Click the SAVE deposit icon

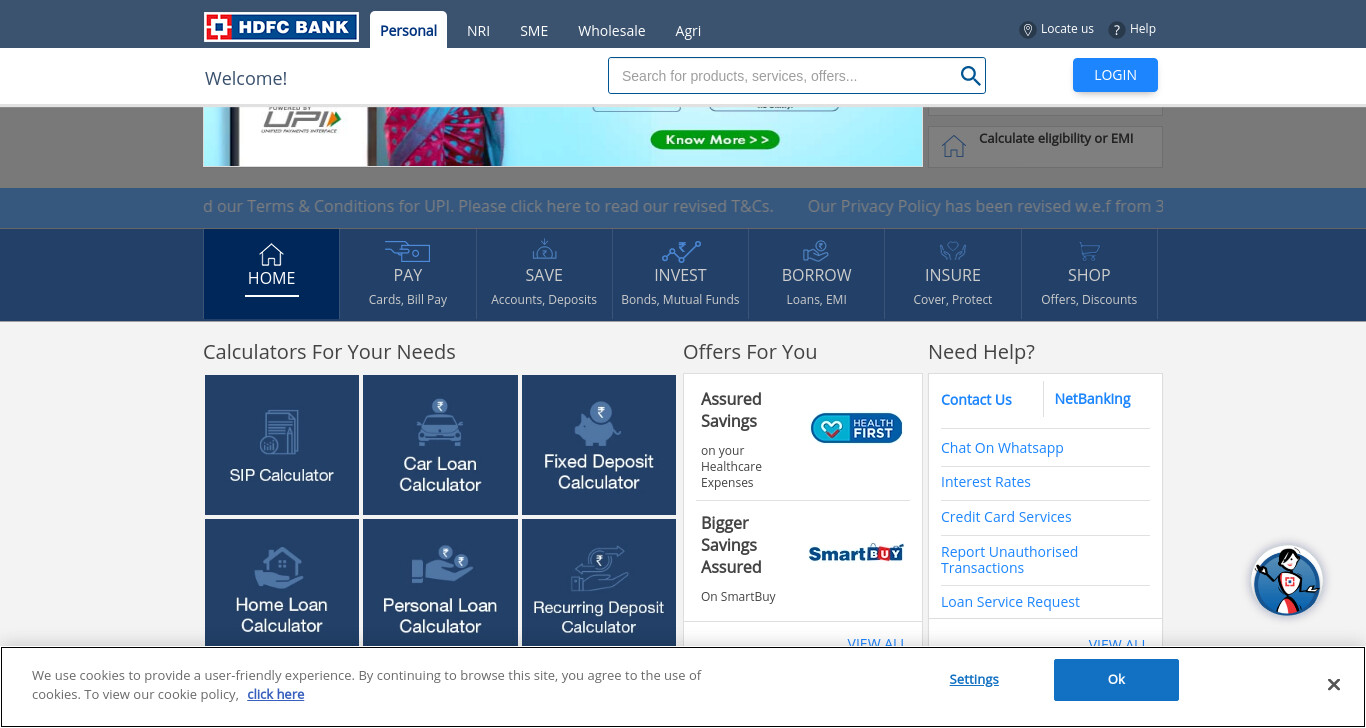click(x=544, y=250)
